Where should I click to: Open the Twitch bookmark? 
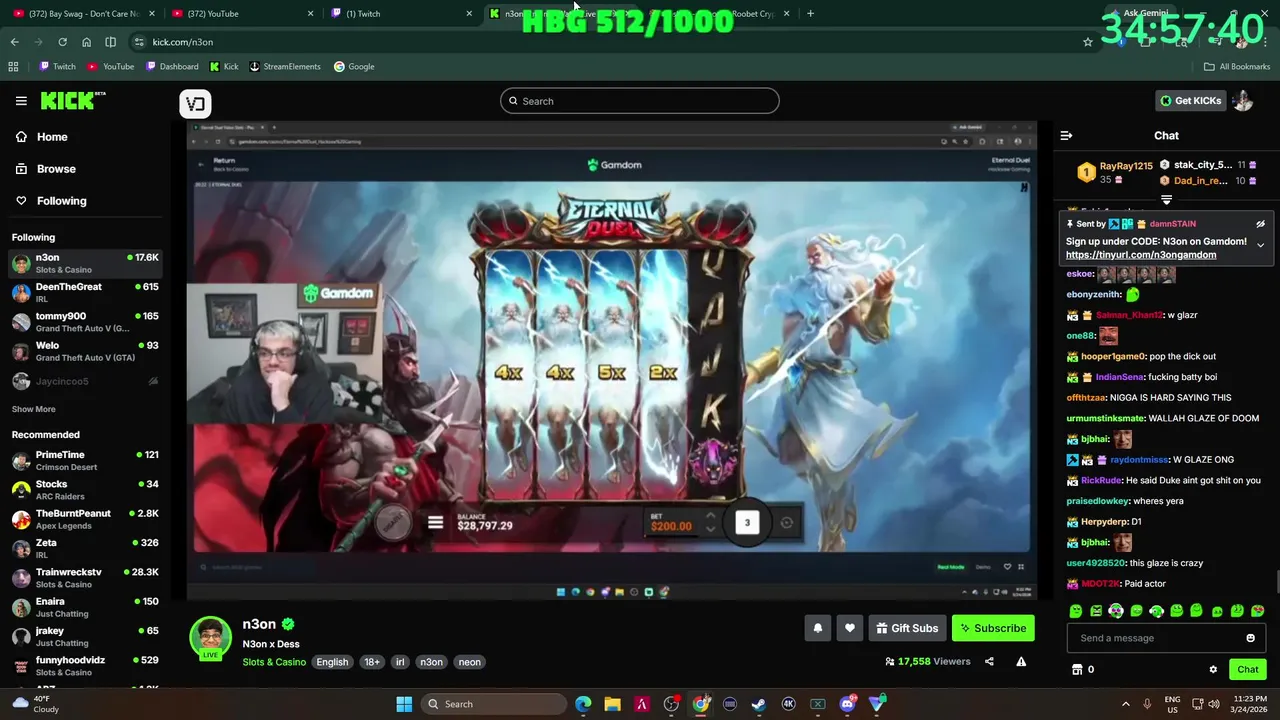pos(57,67)
